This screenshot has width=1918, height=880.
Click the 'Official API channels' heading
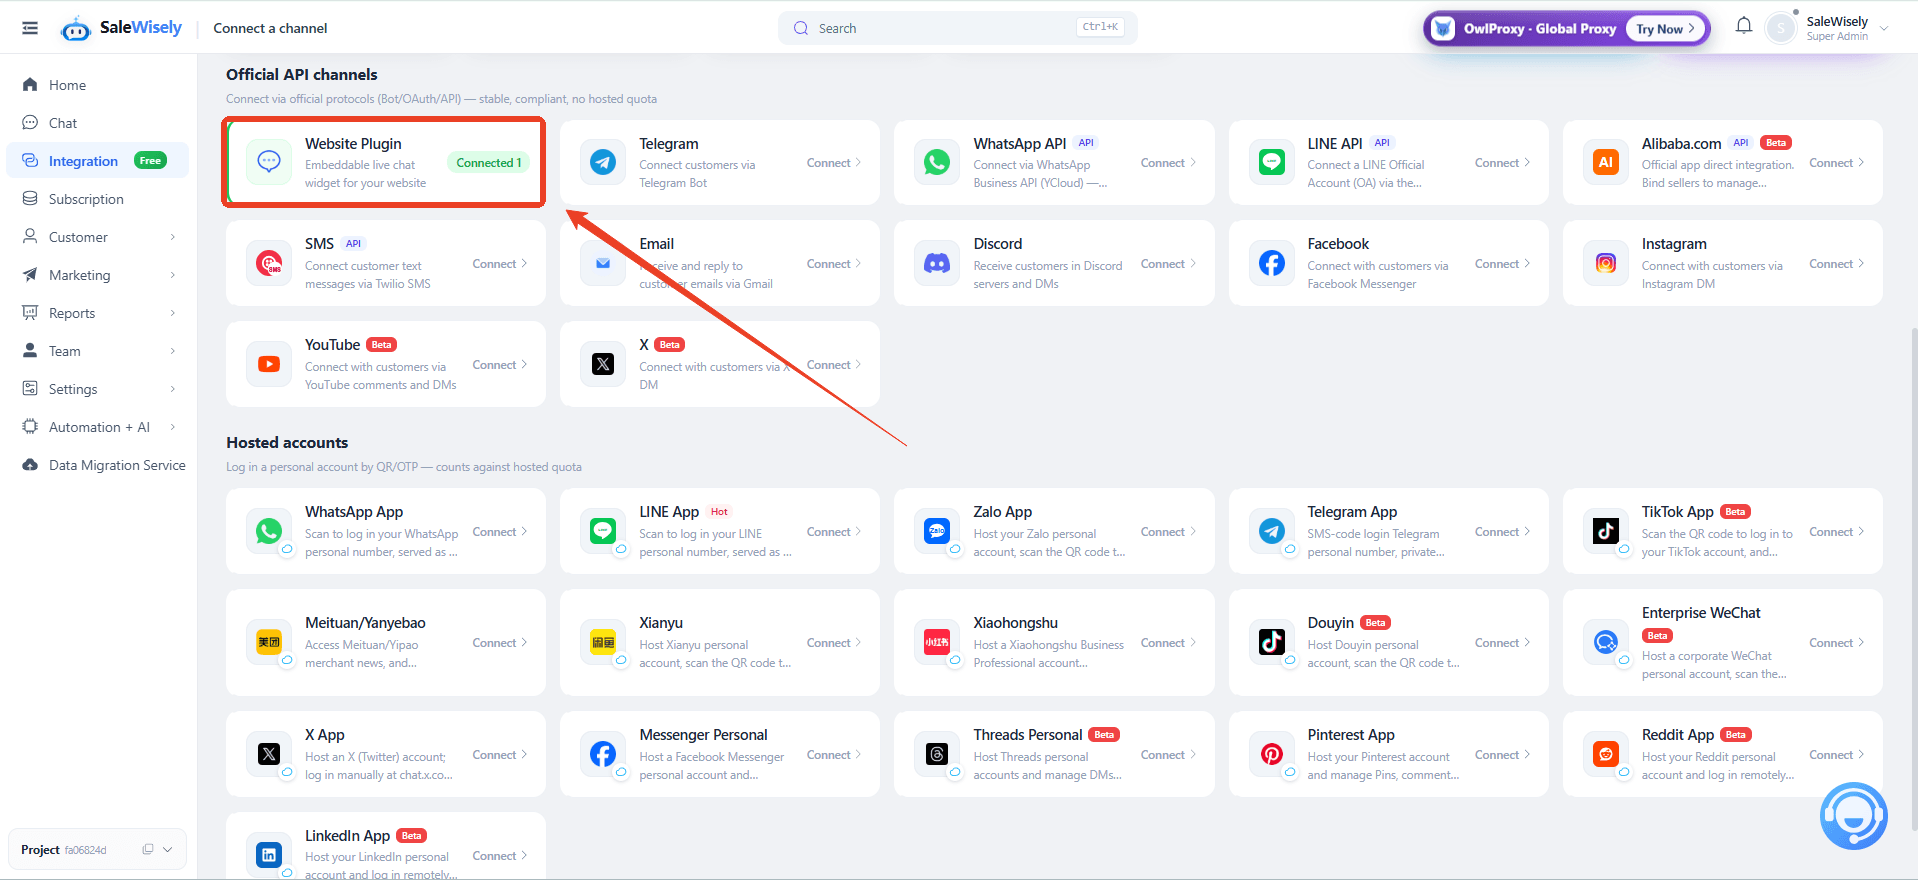pyautogui.click(x=302, y=74)
